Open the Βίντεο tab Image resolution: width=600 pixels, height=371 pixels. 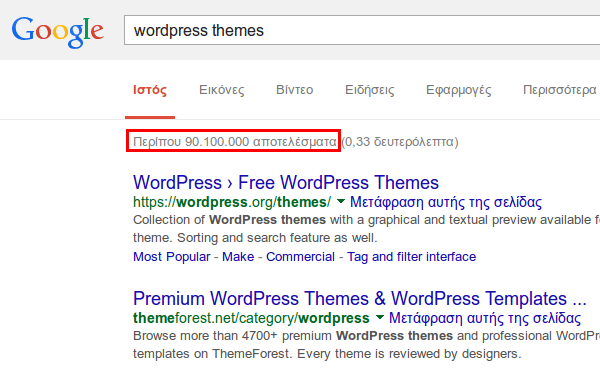click(295, 90)
